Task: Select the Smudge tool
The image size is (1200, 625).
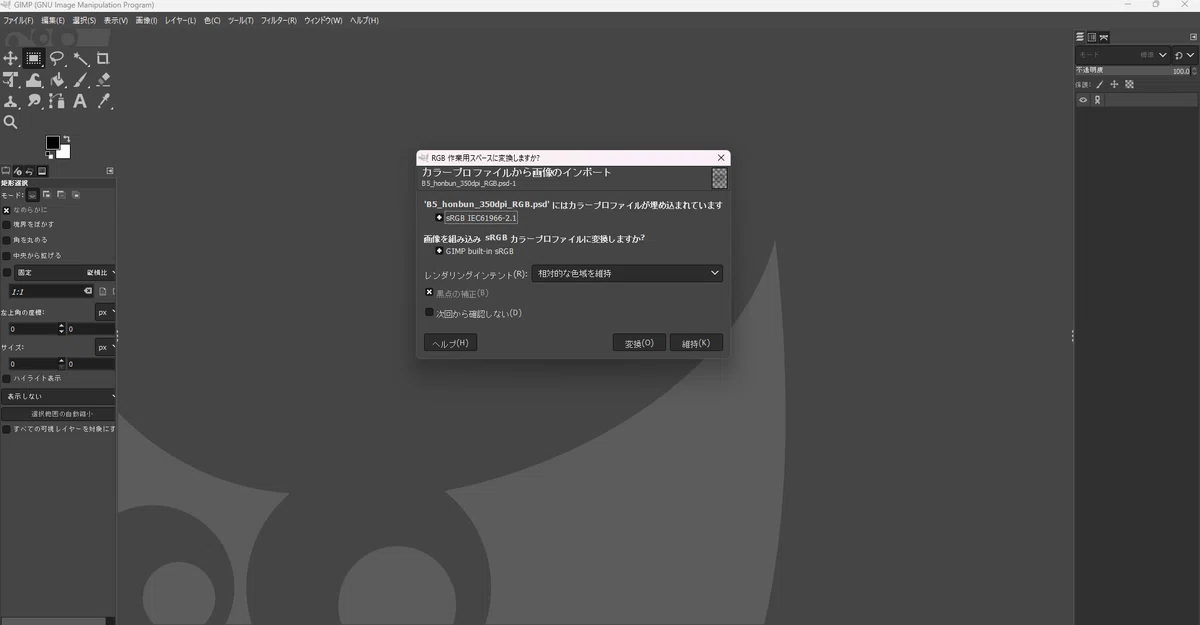Action: coord(33,101)
